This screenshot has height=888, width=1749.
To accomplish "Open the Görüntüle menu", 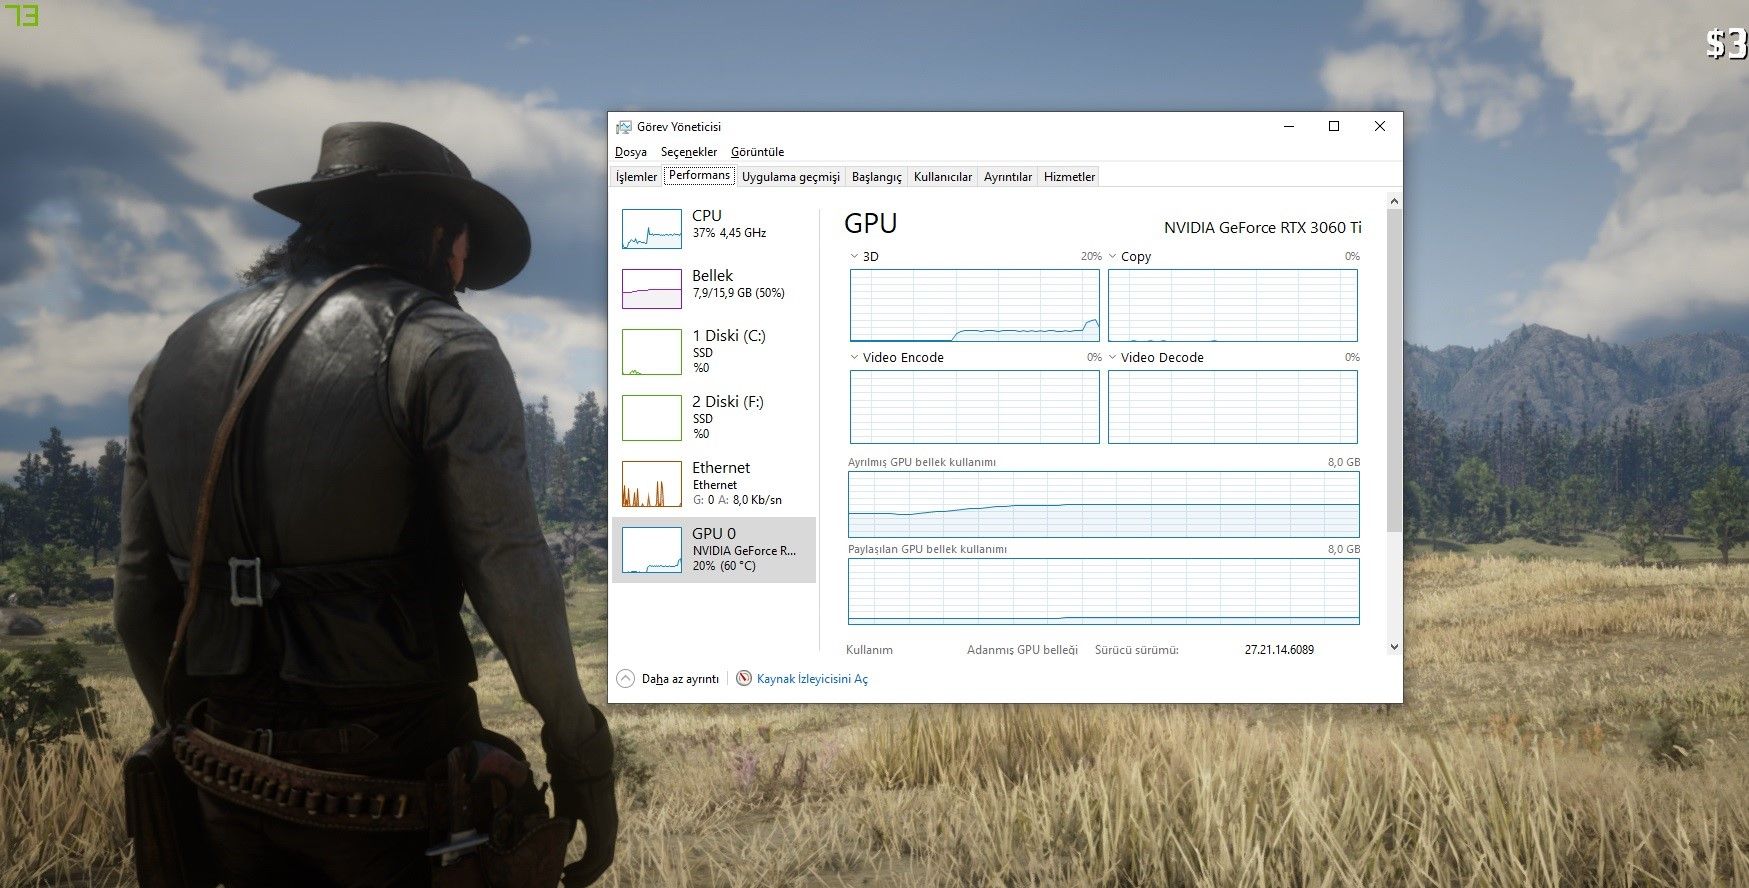I will click(757, 152).
